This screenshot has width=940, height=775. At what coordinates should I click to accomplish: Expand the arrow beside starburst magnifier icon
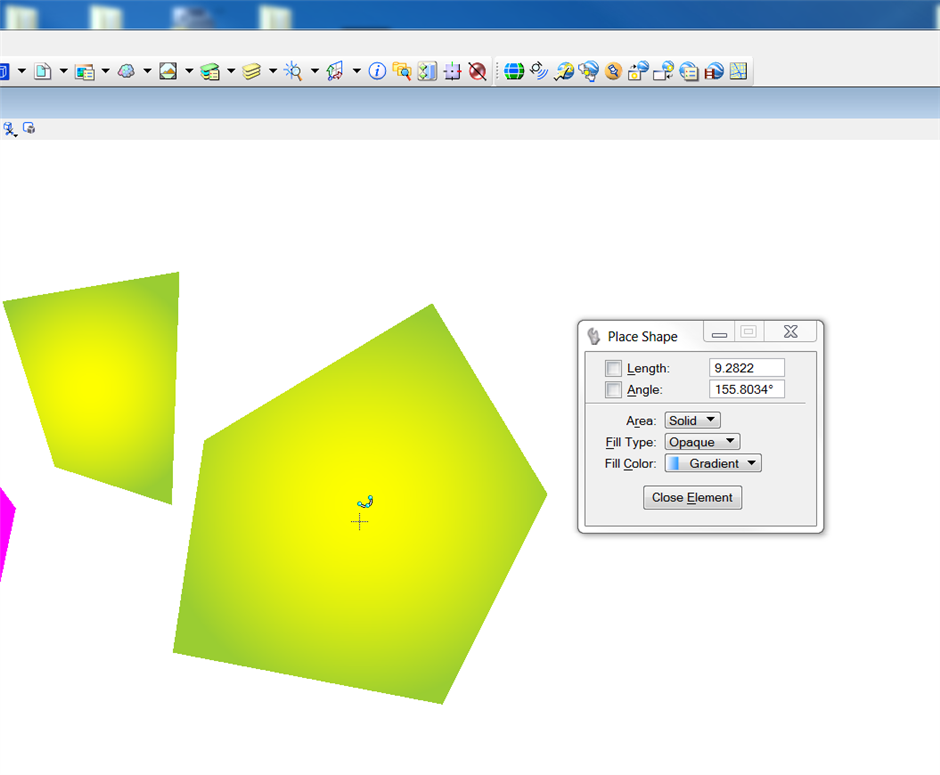click(315, 71)
